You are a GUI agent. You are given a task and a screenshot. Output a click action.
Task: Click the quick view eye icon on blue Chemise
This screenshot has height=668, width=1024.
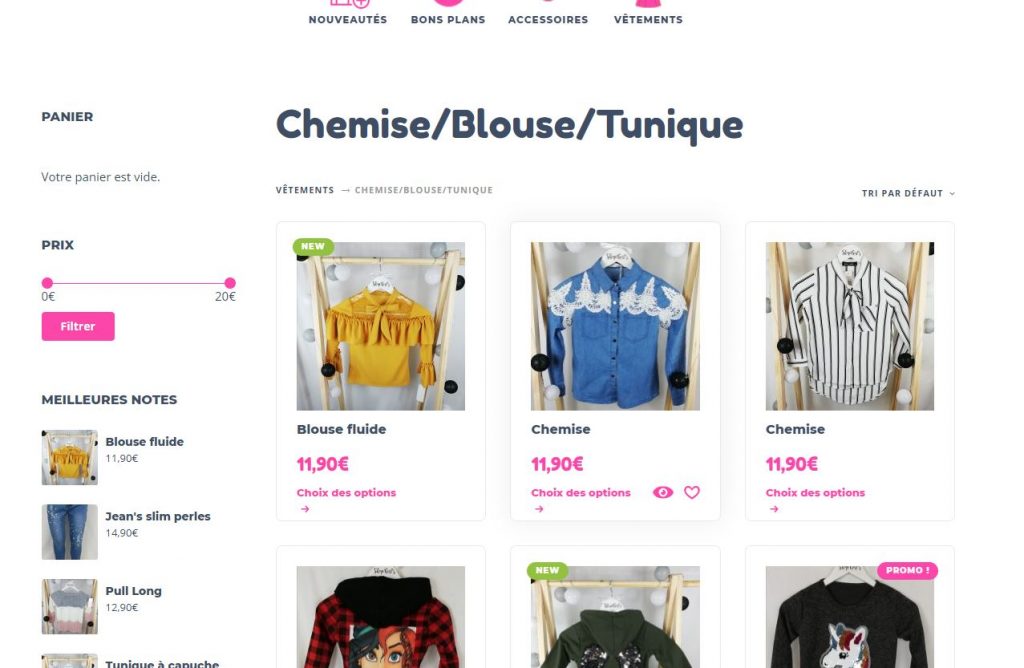click(x=662, y=492)
